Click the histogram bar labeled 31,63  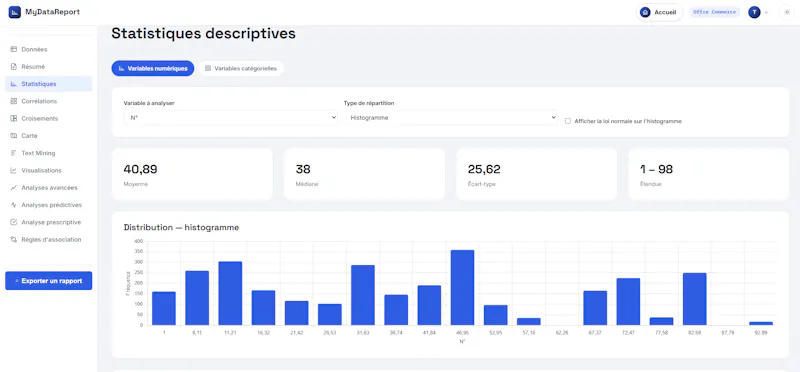(363, 295)
